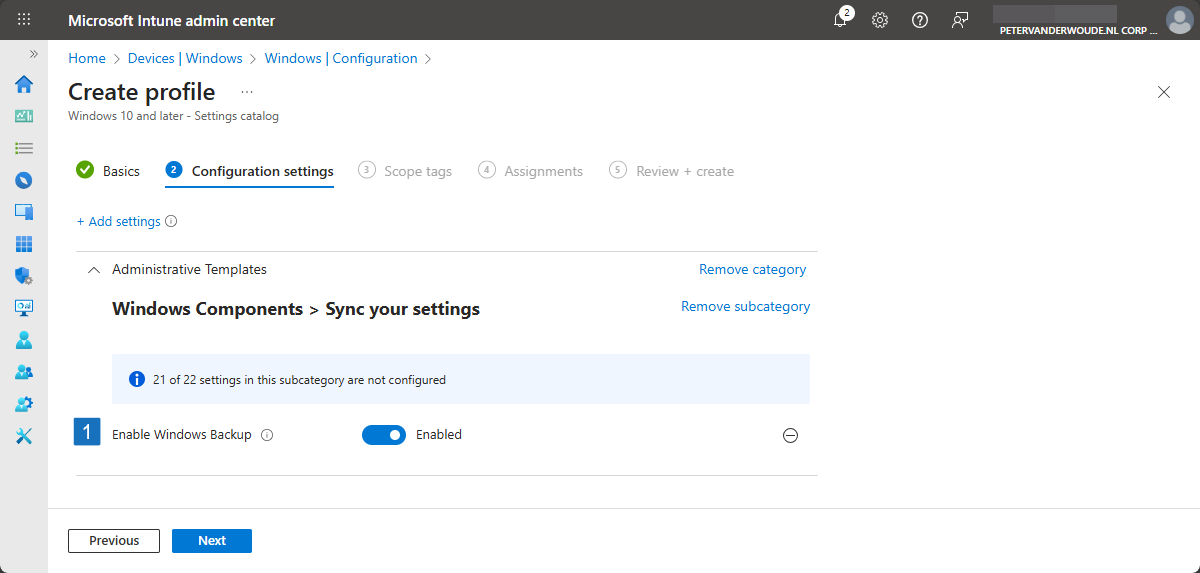
Task: Click the Add settings link
Action: coord(119,222)
